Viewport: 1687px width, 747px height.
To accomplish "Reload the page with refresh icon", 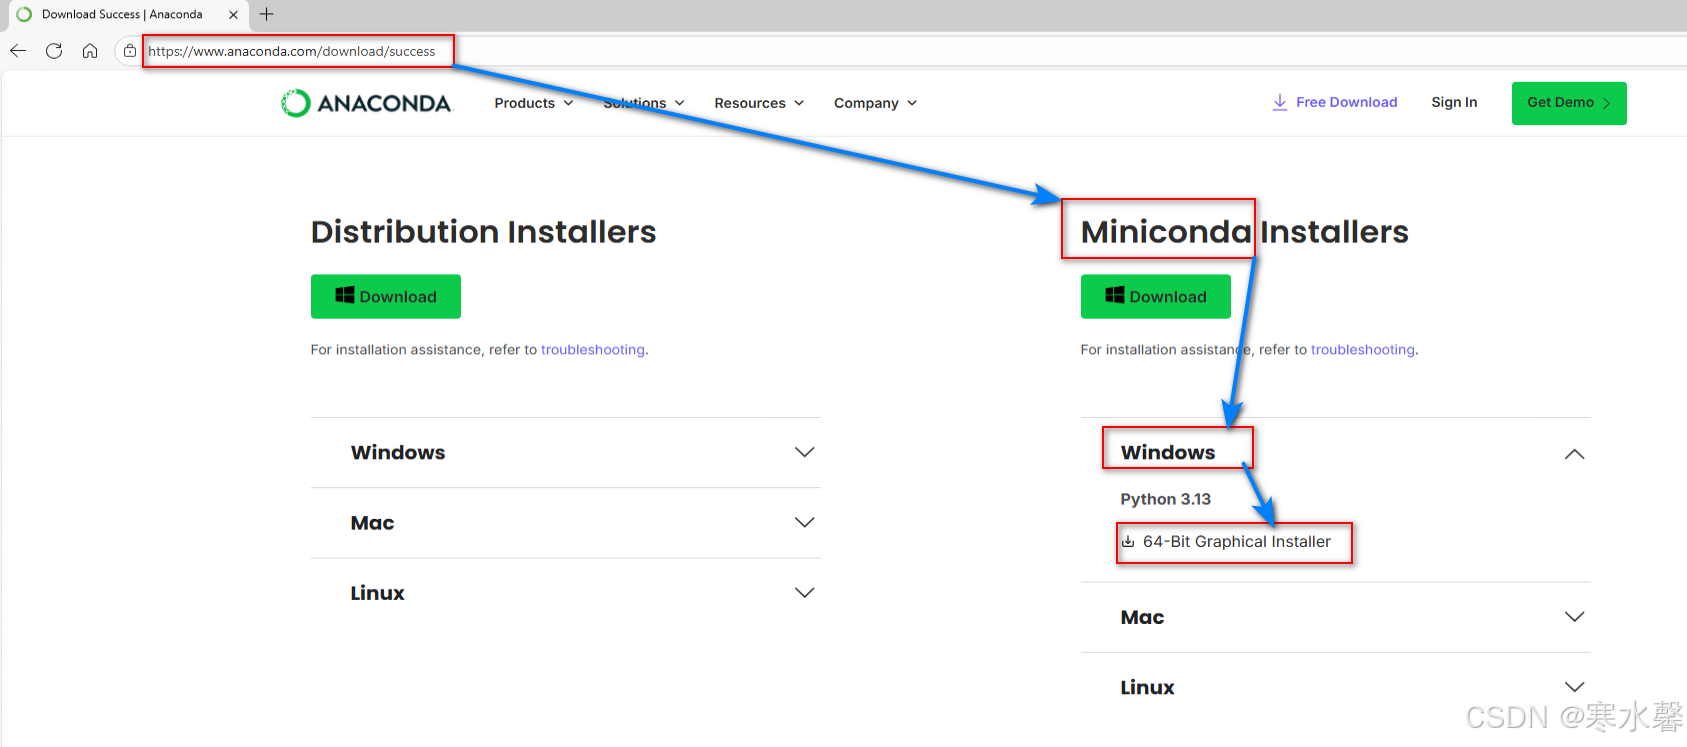I will point(54,51).
